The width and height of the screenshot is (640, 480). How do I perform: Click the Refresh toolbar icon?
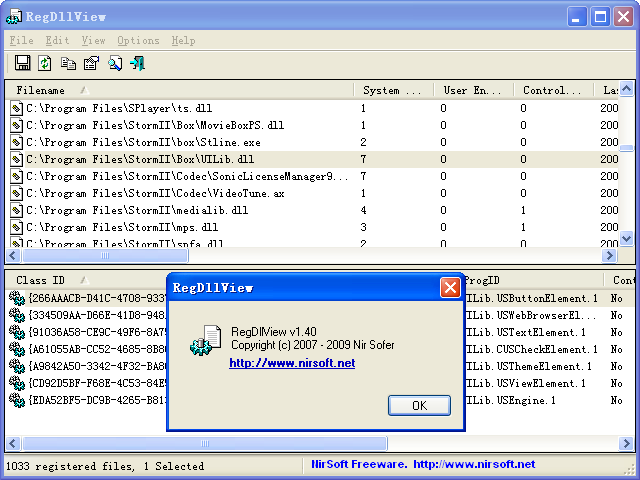tap(44, 64)
